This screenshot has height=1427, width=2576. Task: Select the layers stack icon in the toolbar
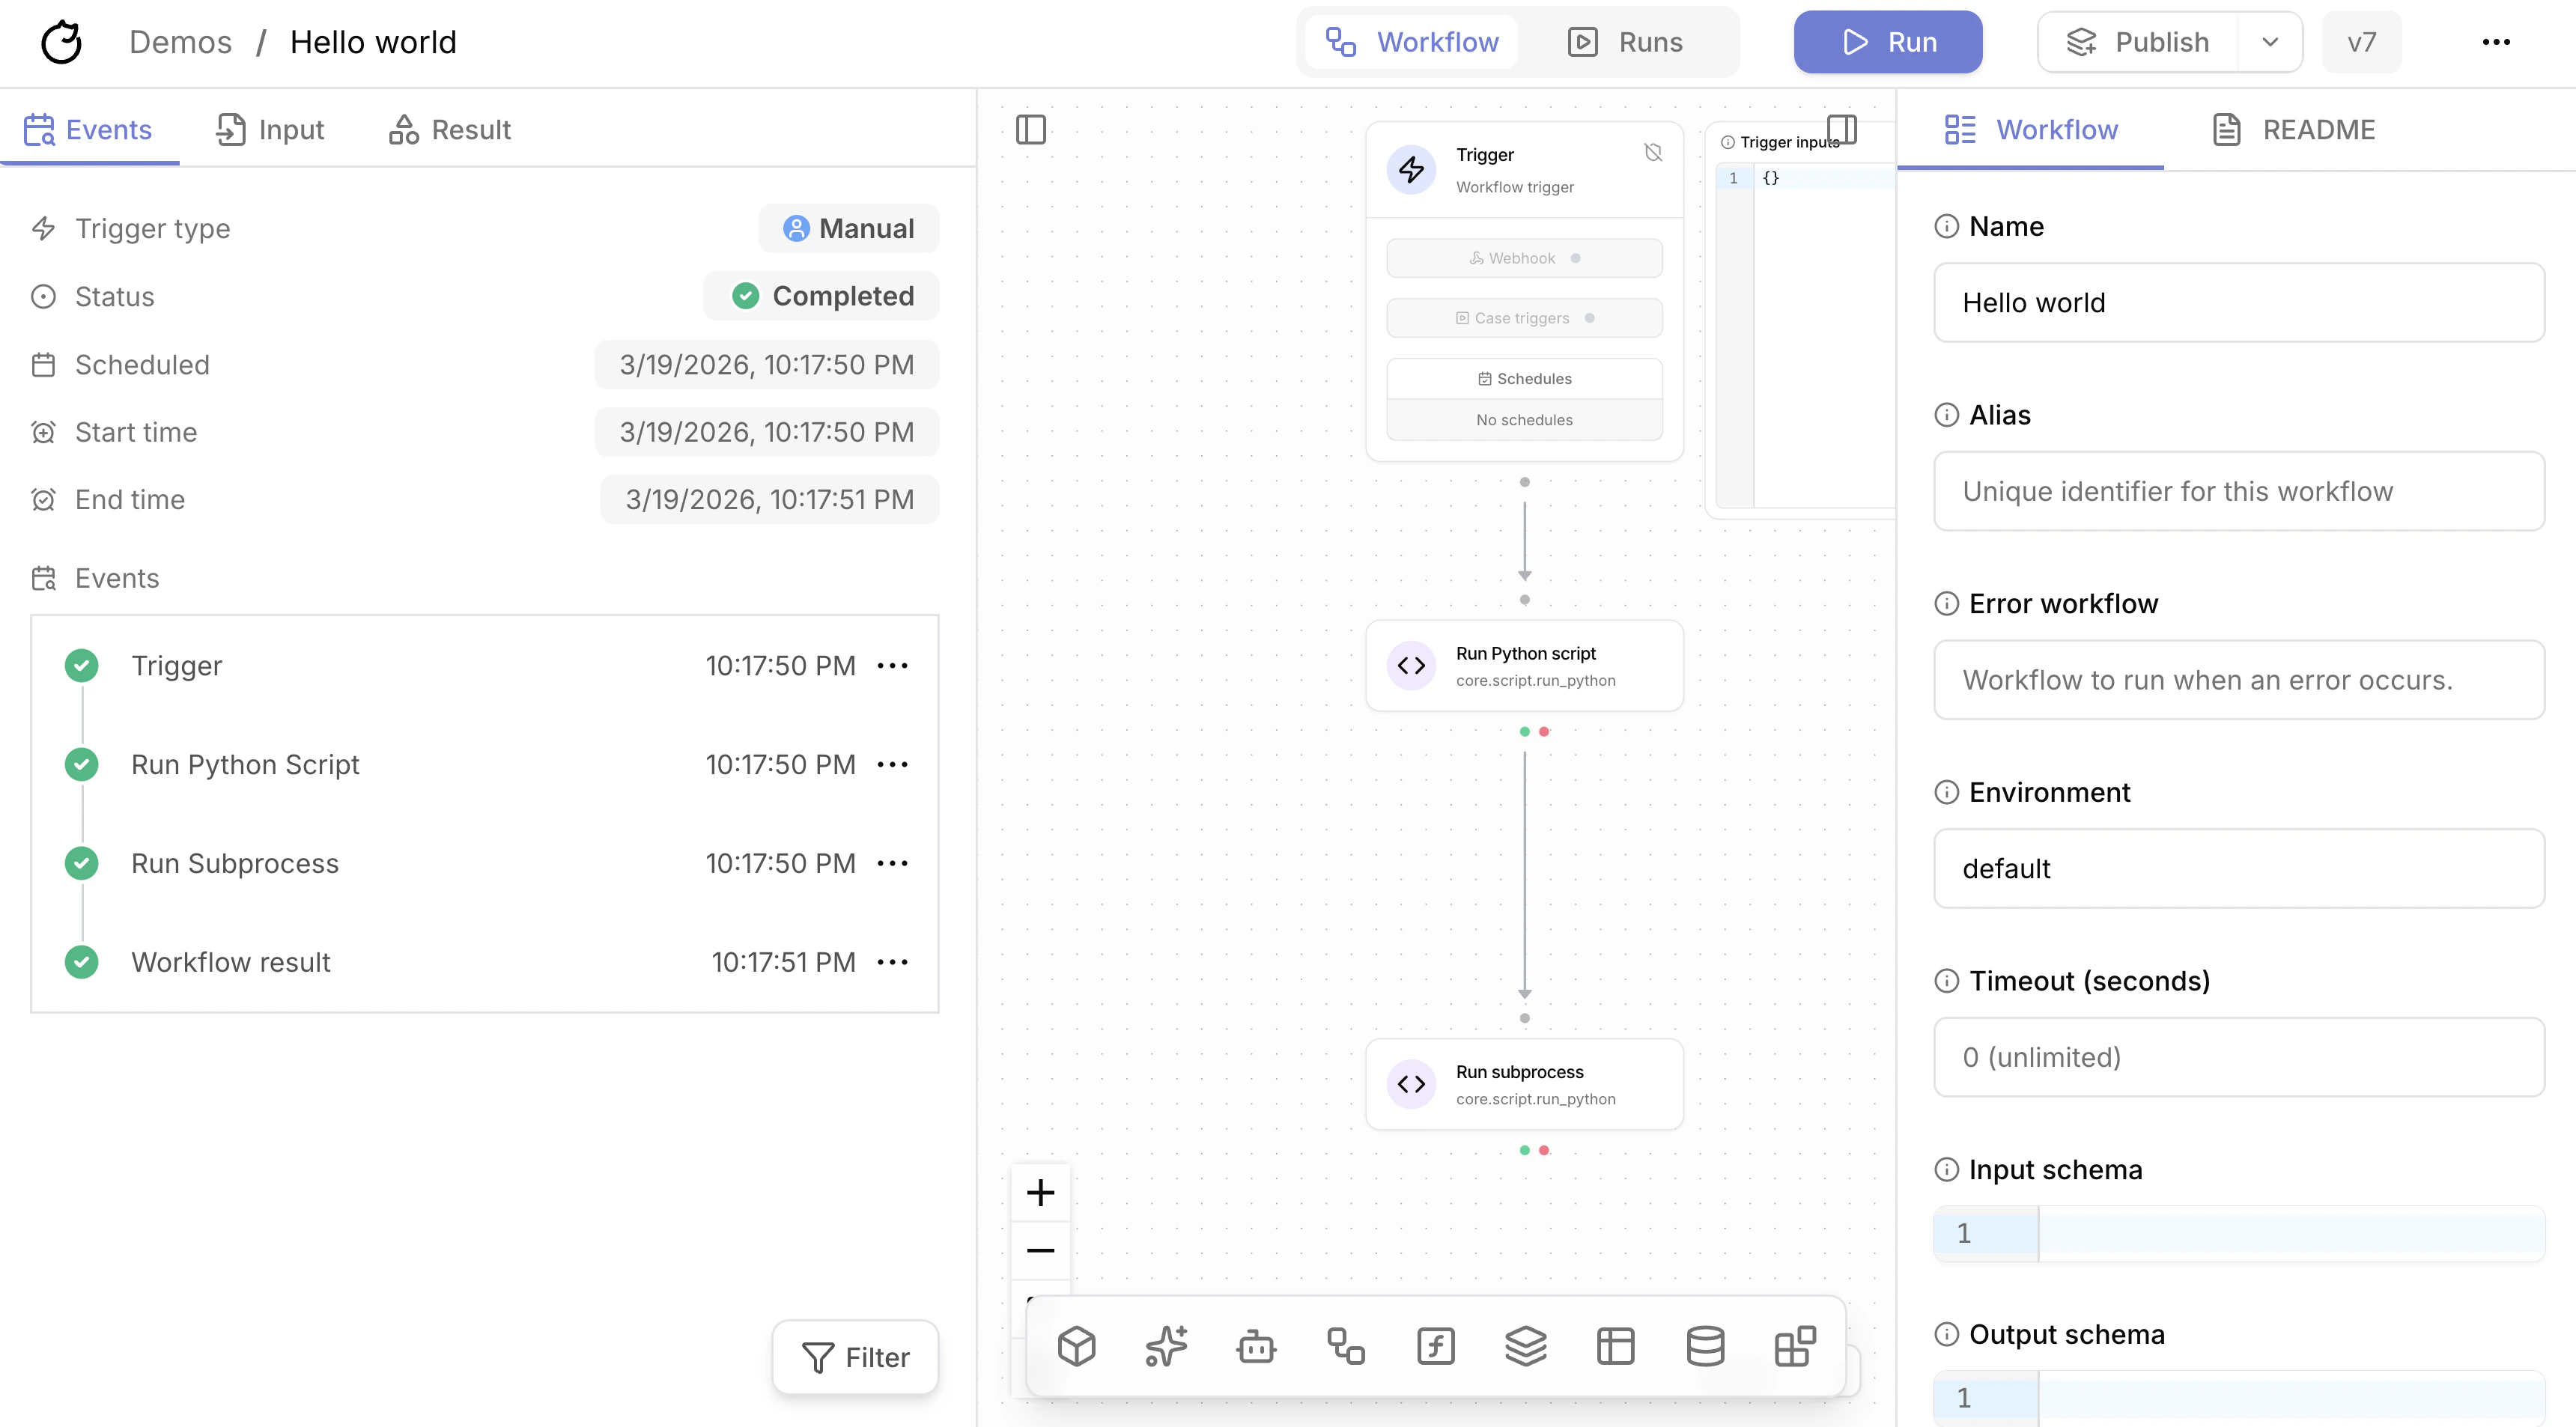click(x=1526, y=1346)
